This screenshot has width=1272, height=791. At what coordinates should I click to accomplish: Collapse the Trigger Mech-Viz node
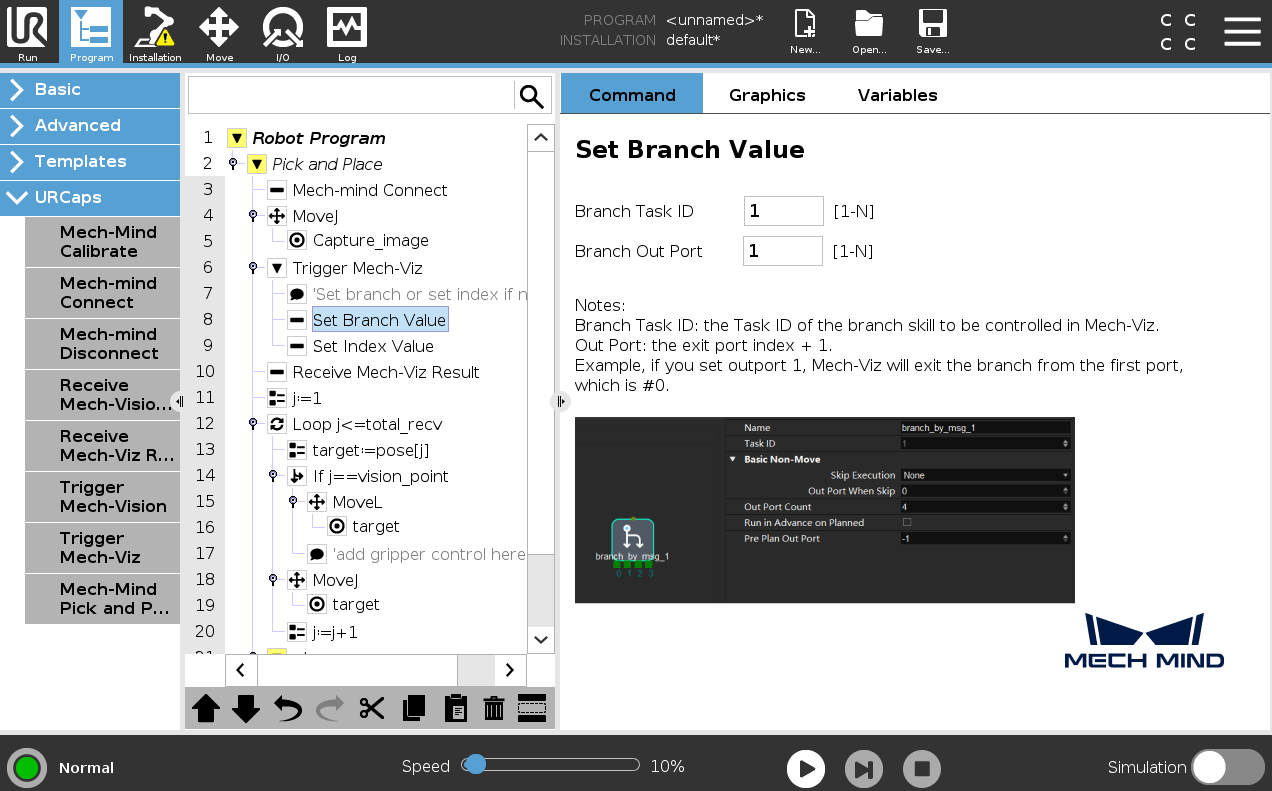pyautogui.click(x=277, y=268)
